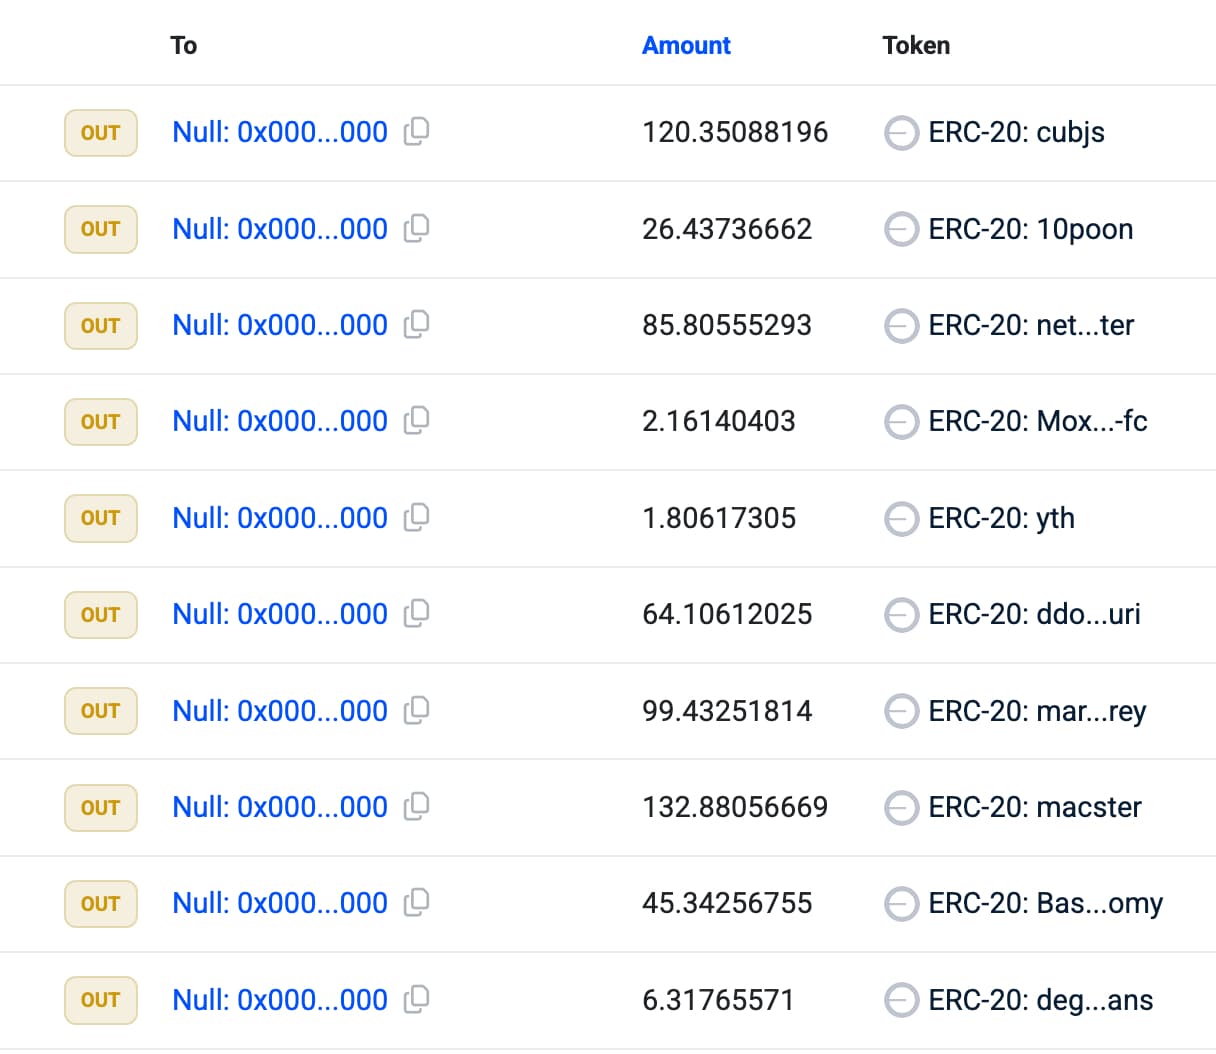Screen dimensions: 1216x1054
Task: Toggle the Amount column header
Action: 686,46
